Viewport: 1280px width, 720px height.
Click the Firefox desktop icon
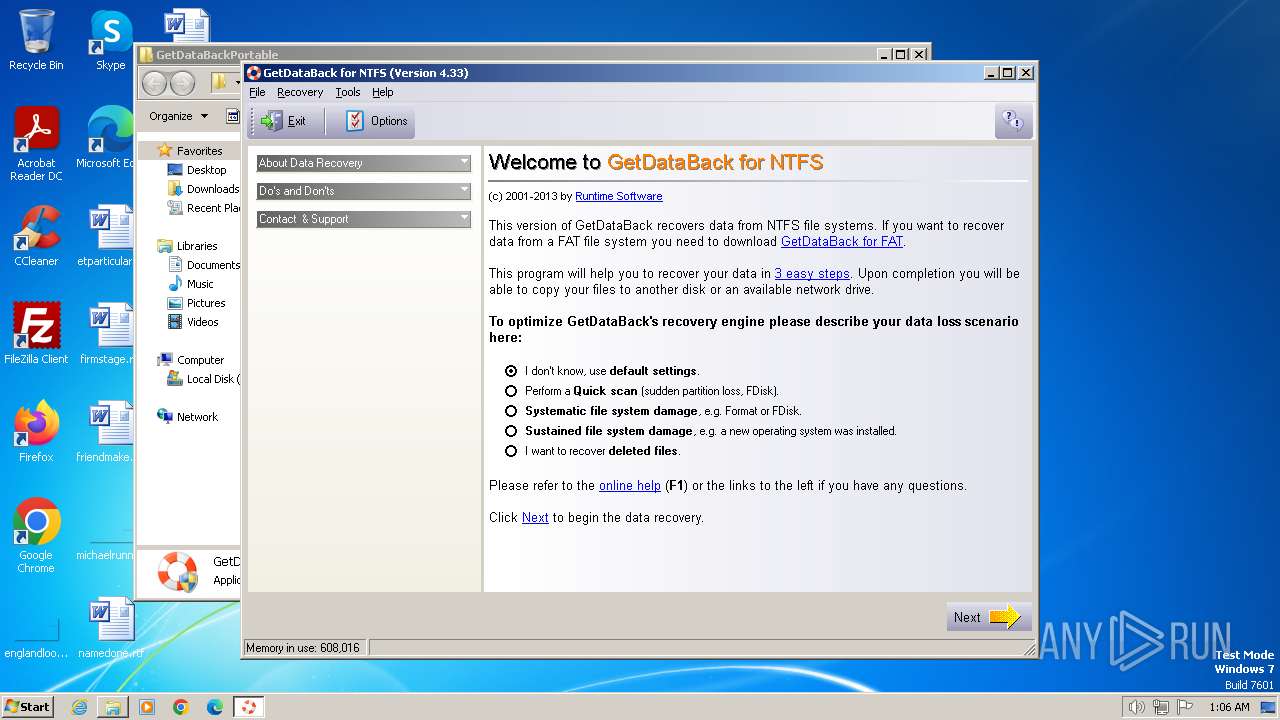pos(36,432)
